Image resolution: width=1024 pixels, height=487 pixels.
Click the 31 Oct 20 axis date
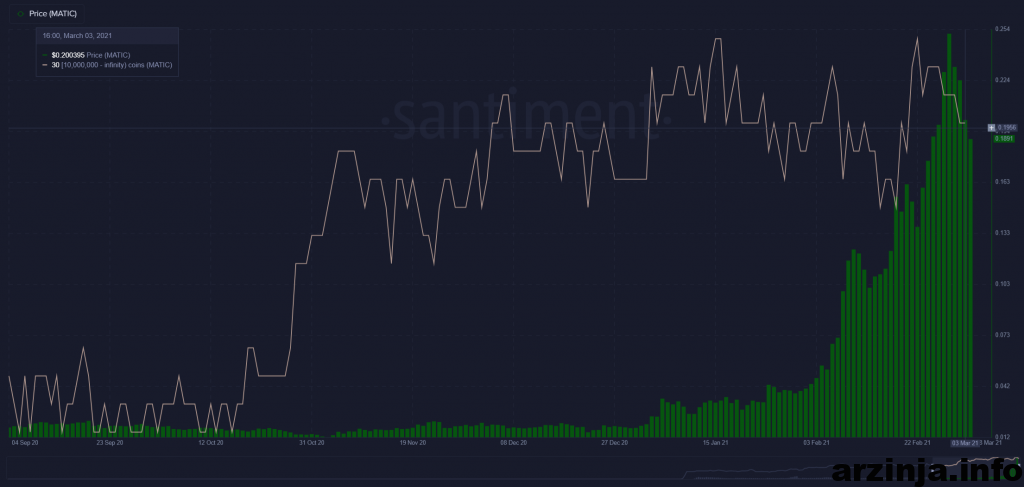314,441
